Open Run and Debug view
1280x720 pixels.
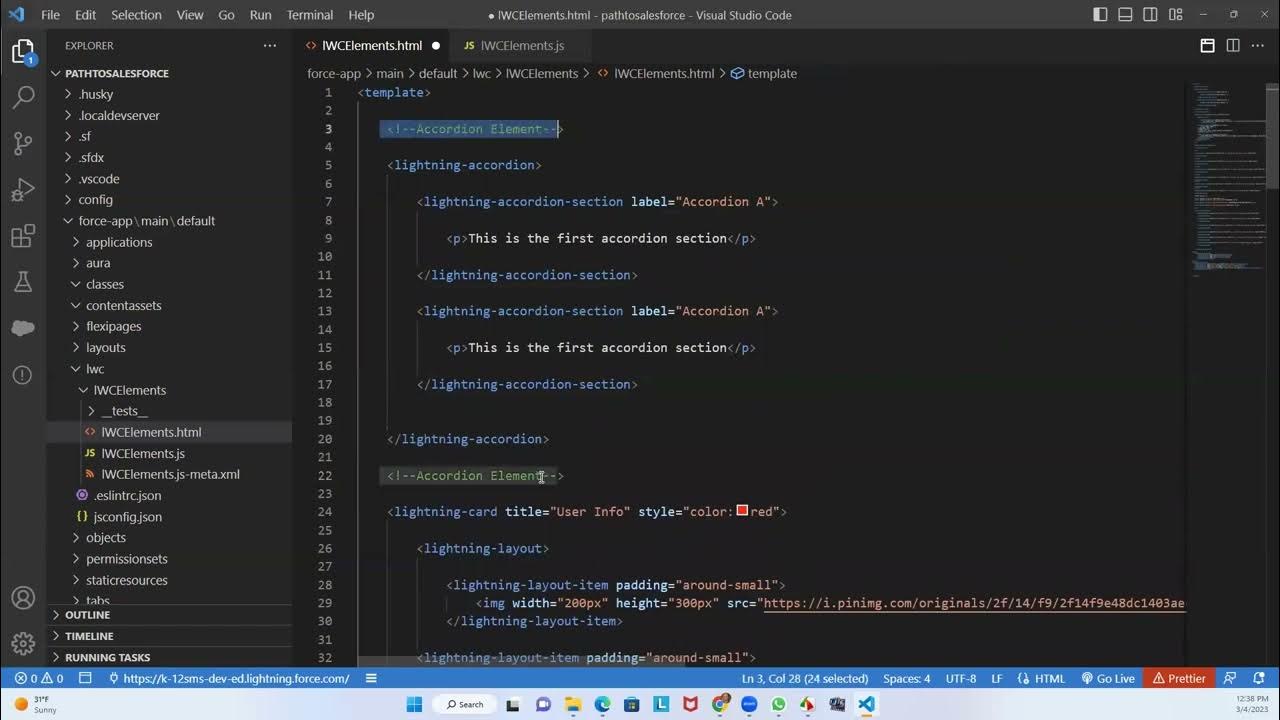23,190
